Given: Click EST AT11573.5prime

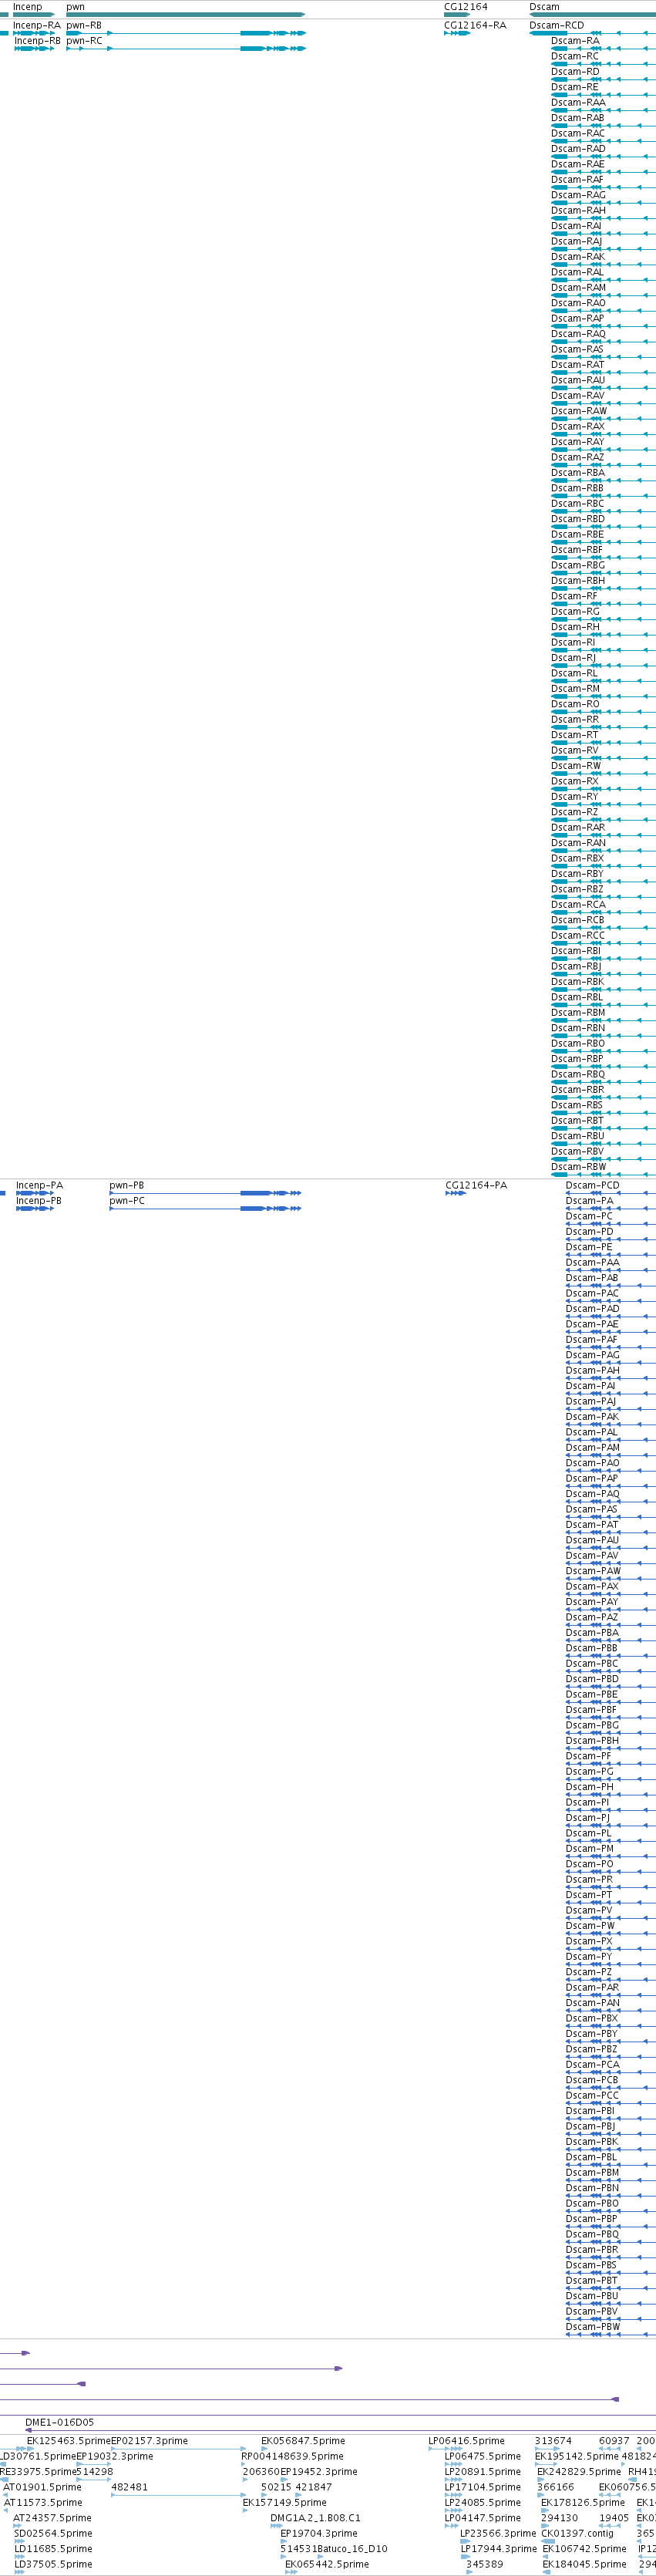Looking at the screenshot, I should click(43, 2503).
